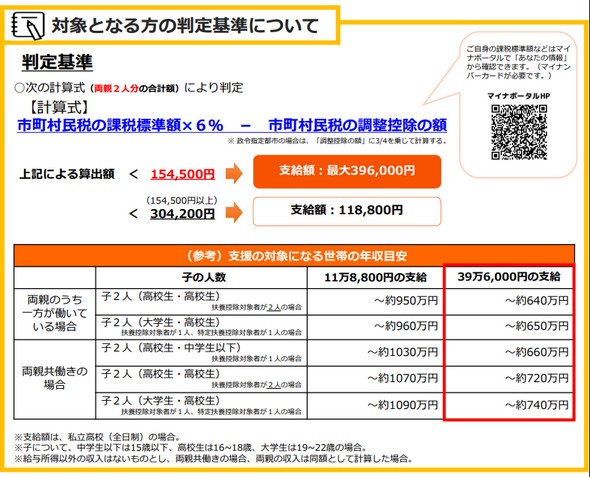
Task: Click the white 支給額:118,800円 box
Action: pyautogui.click(x=347, y=211)
